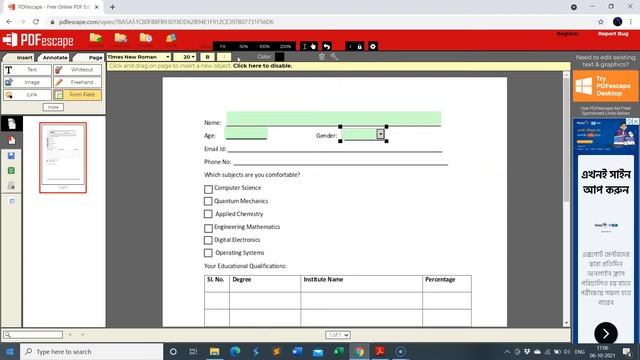
Task: Open Microsoft Word from taskbar
Action: coord(297,351)
